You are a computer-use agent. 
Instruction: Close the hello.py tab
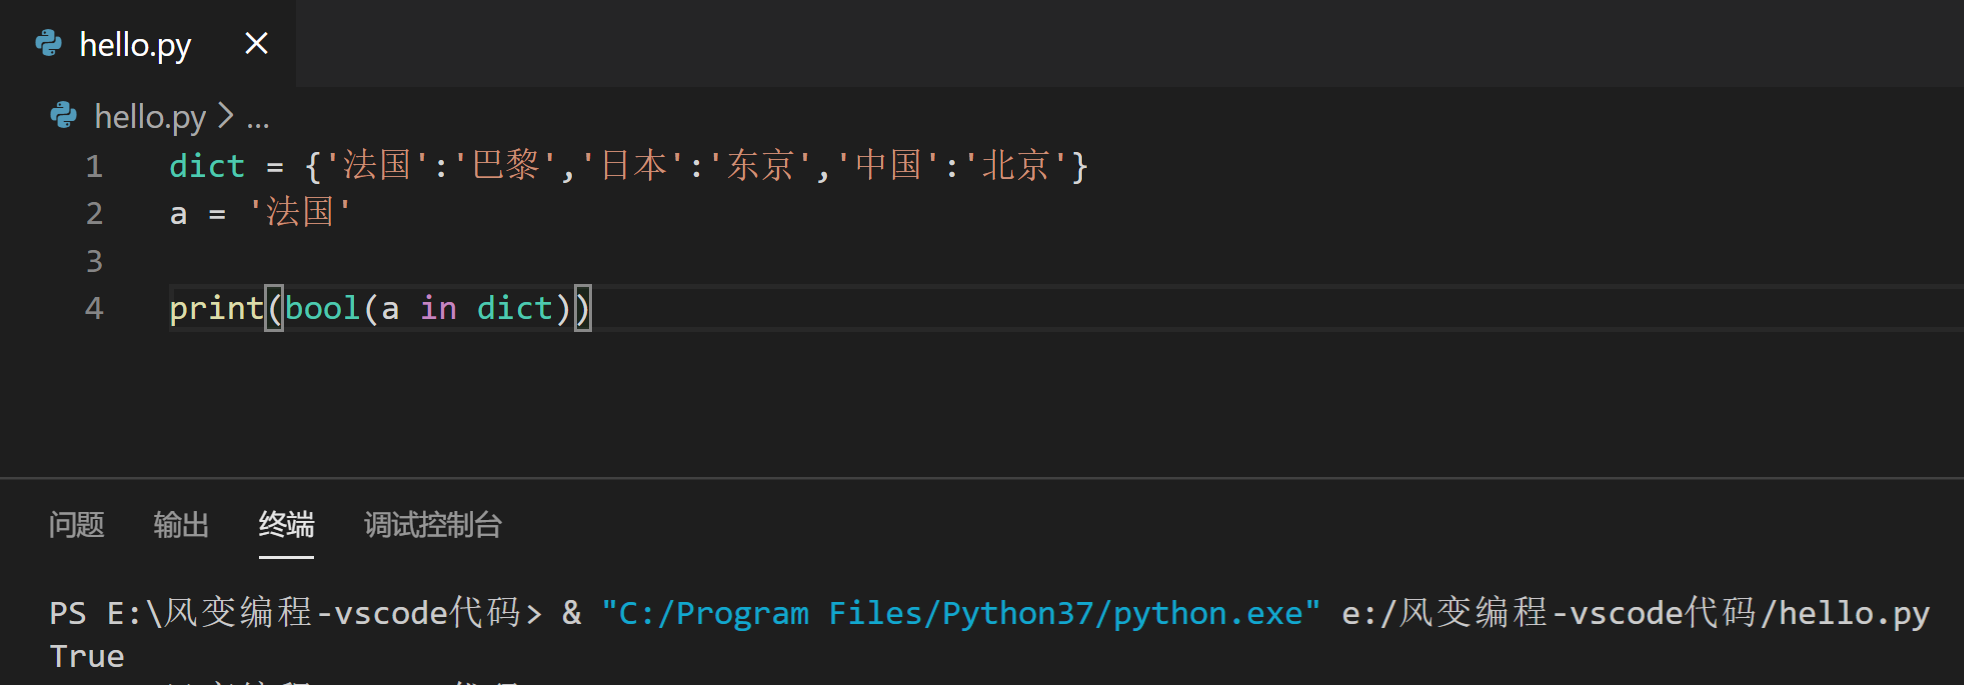tap(257, 44)
